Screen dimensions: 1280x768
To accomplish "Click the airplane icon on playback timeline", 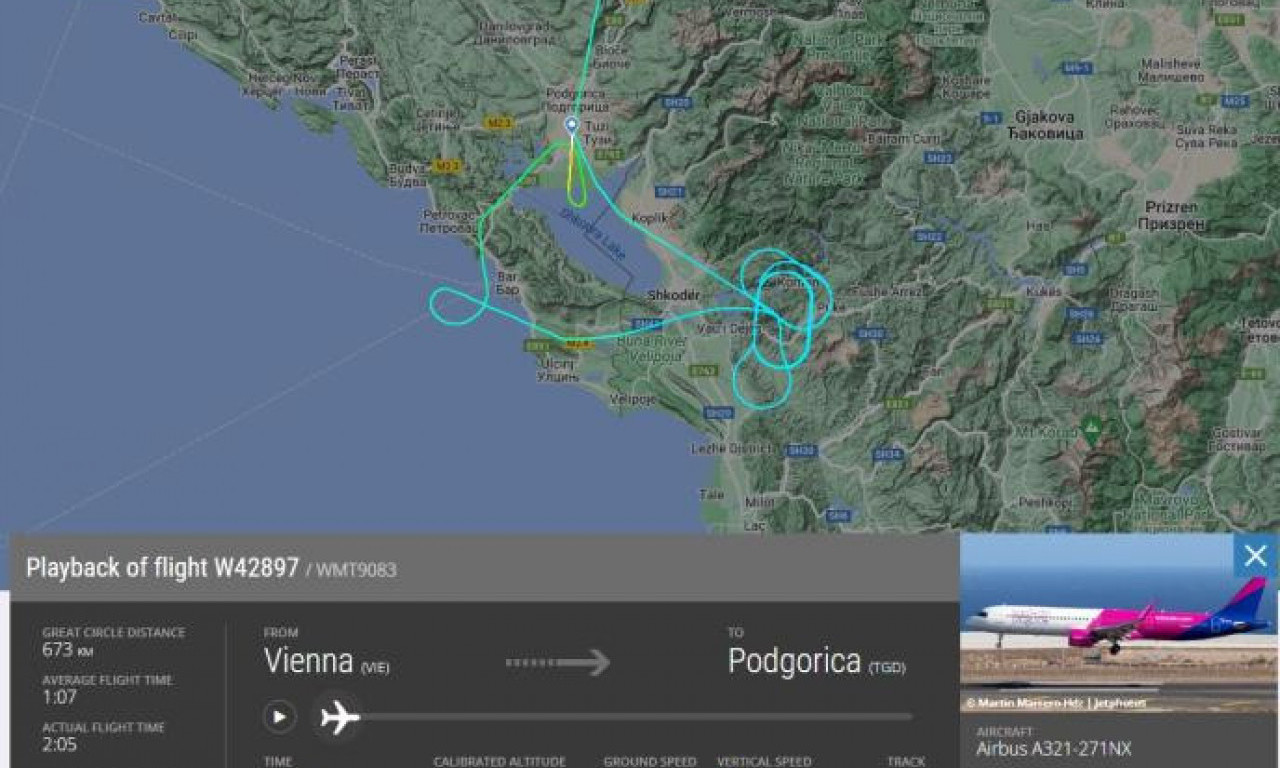I will pyautogui.click(x=340, y=717).
